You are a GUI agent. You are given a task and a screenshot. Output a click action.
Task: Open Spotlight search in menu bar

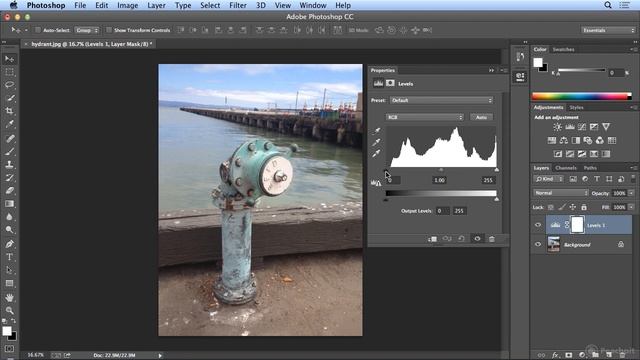[x=608, y=5]
